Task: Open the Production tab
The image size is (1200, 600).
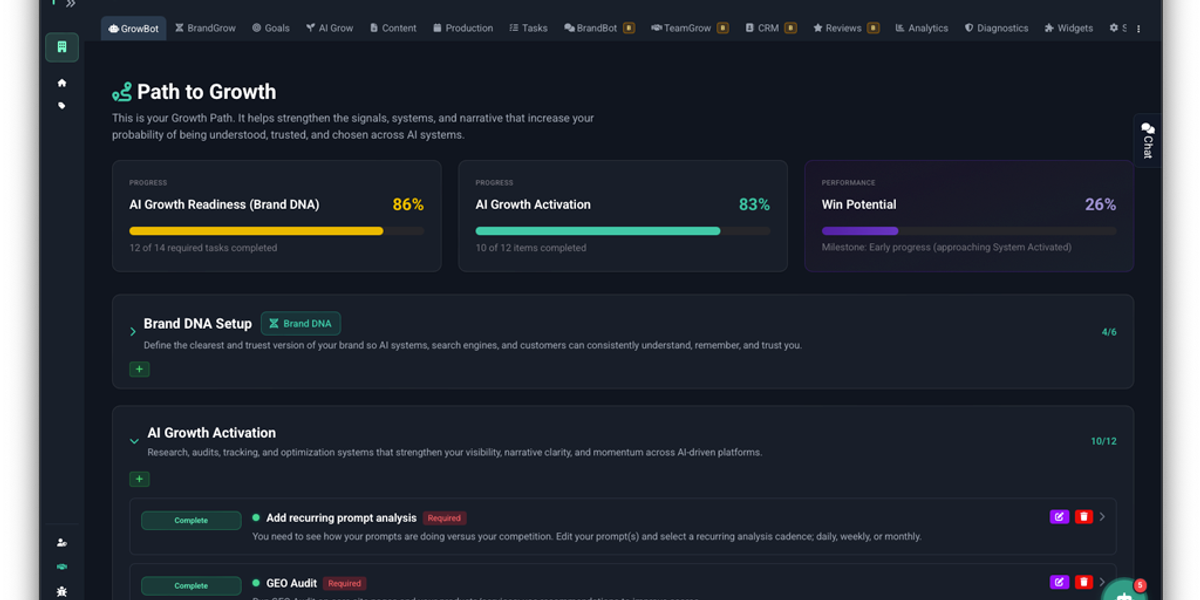Action: click(463, 28)
